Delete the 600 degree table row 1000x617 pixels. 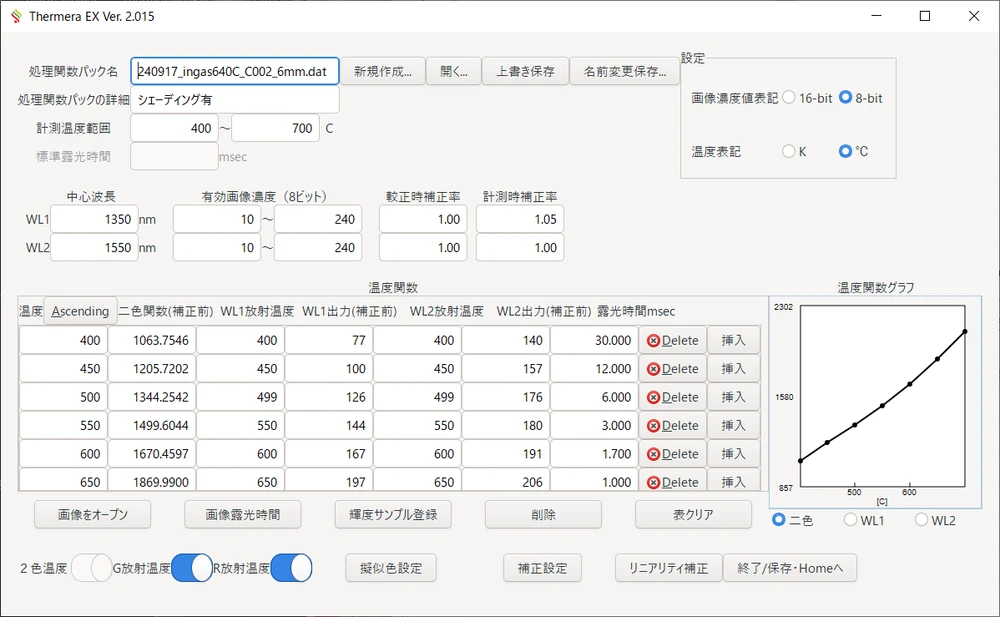673,453
